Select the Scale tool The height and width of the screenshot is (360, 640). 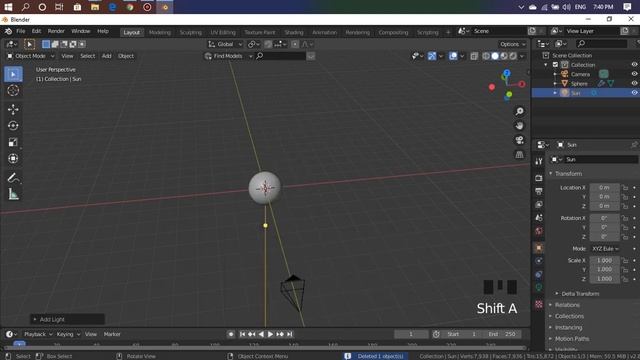(13, 142)
